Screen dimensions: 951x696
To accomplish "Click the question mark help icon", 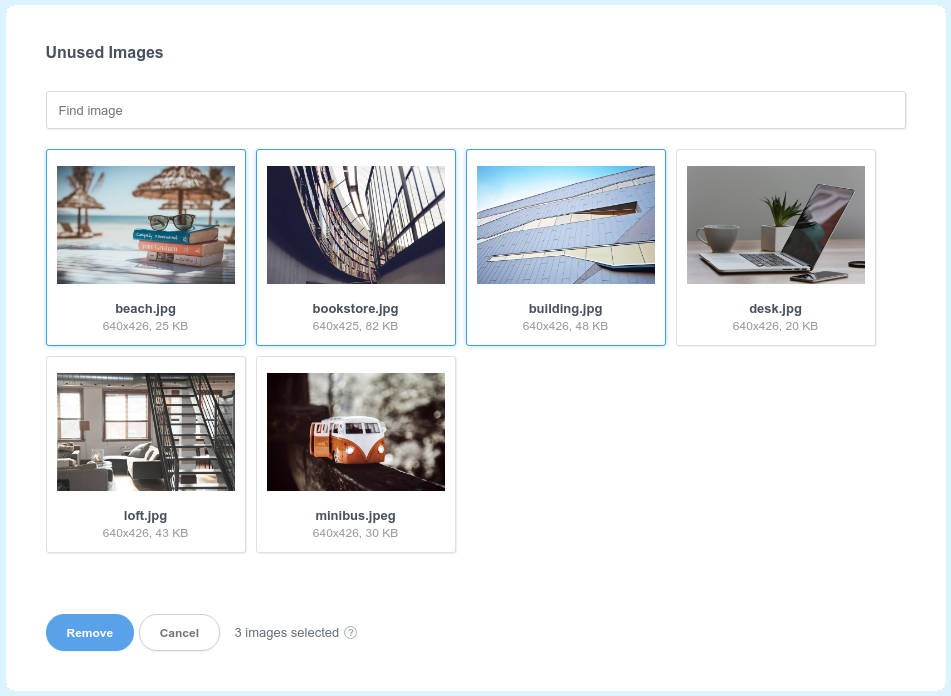I will click(349, 633).
